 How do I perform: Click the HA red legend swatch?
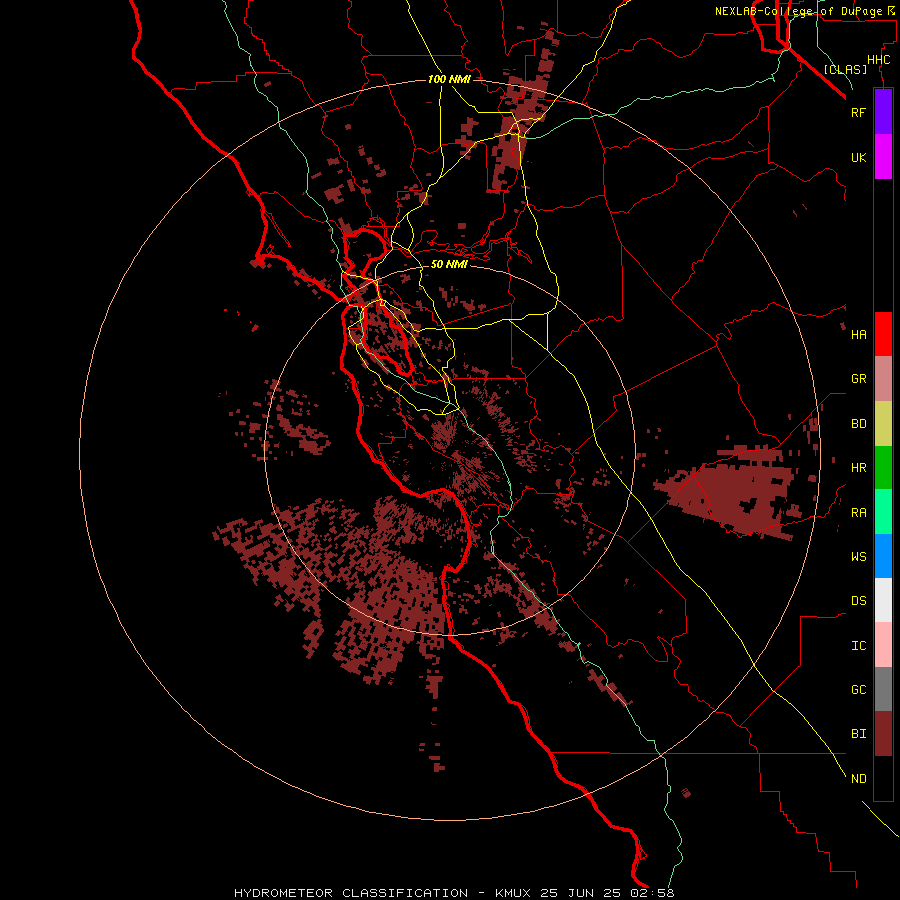[883, 334]
